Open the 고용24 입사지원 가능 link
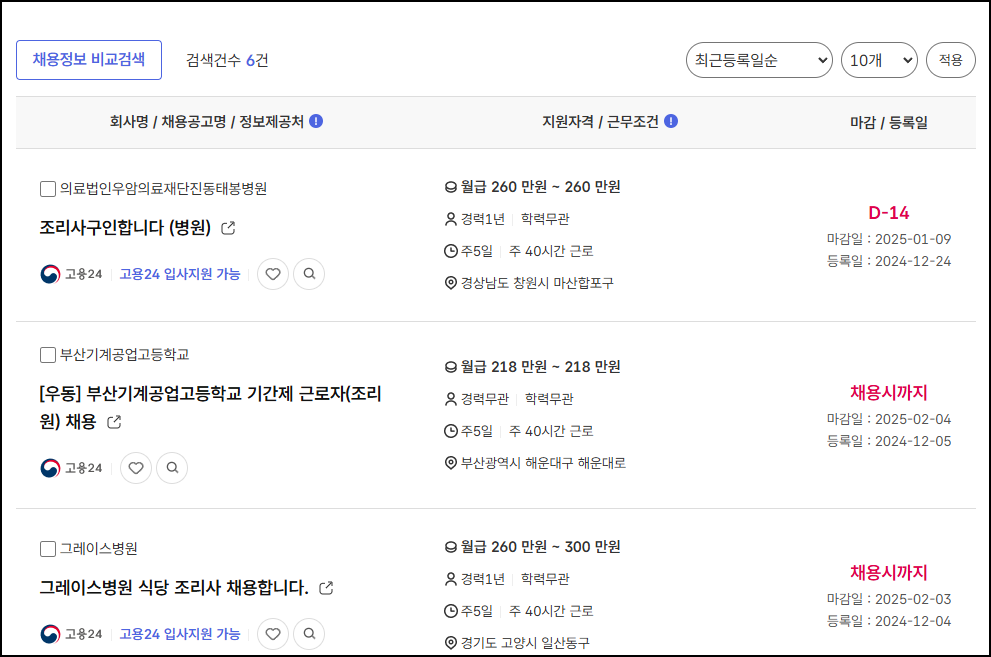Image resolution: width=991 pixels, height=657 pixels. [x=181, y=273]
